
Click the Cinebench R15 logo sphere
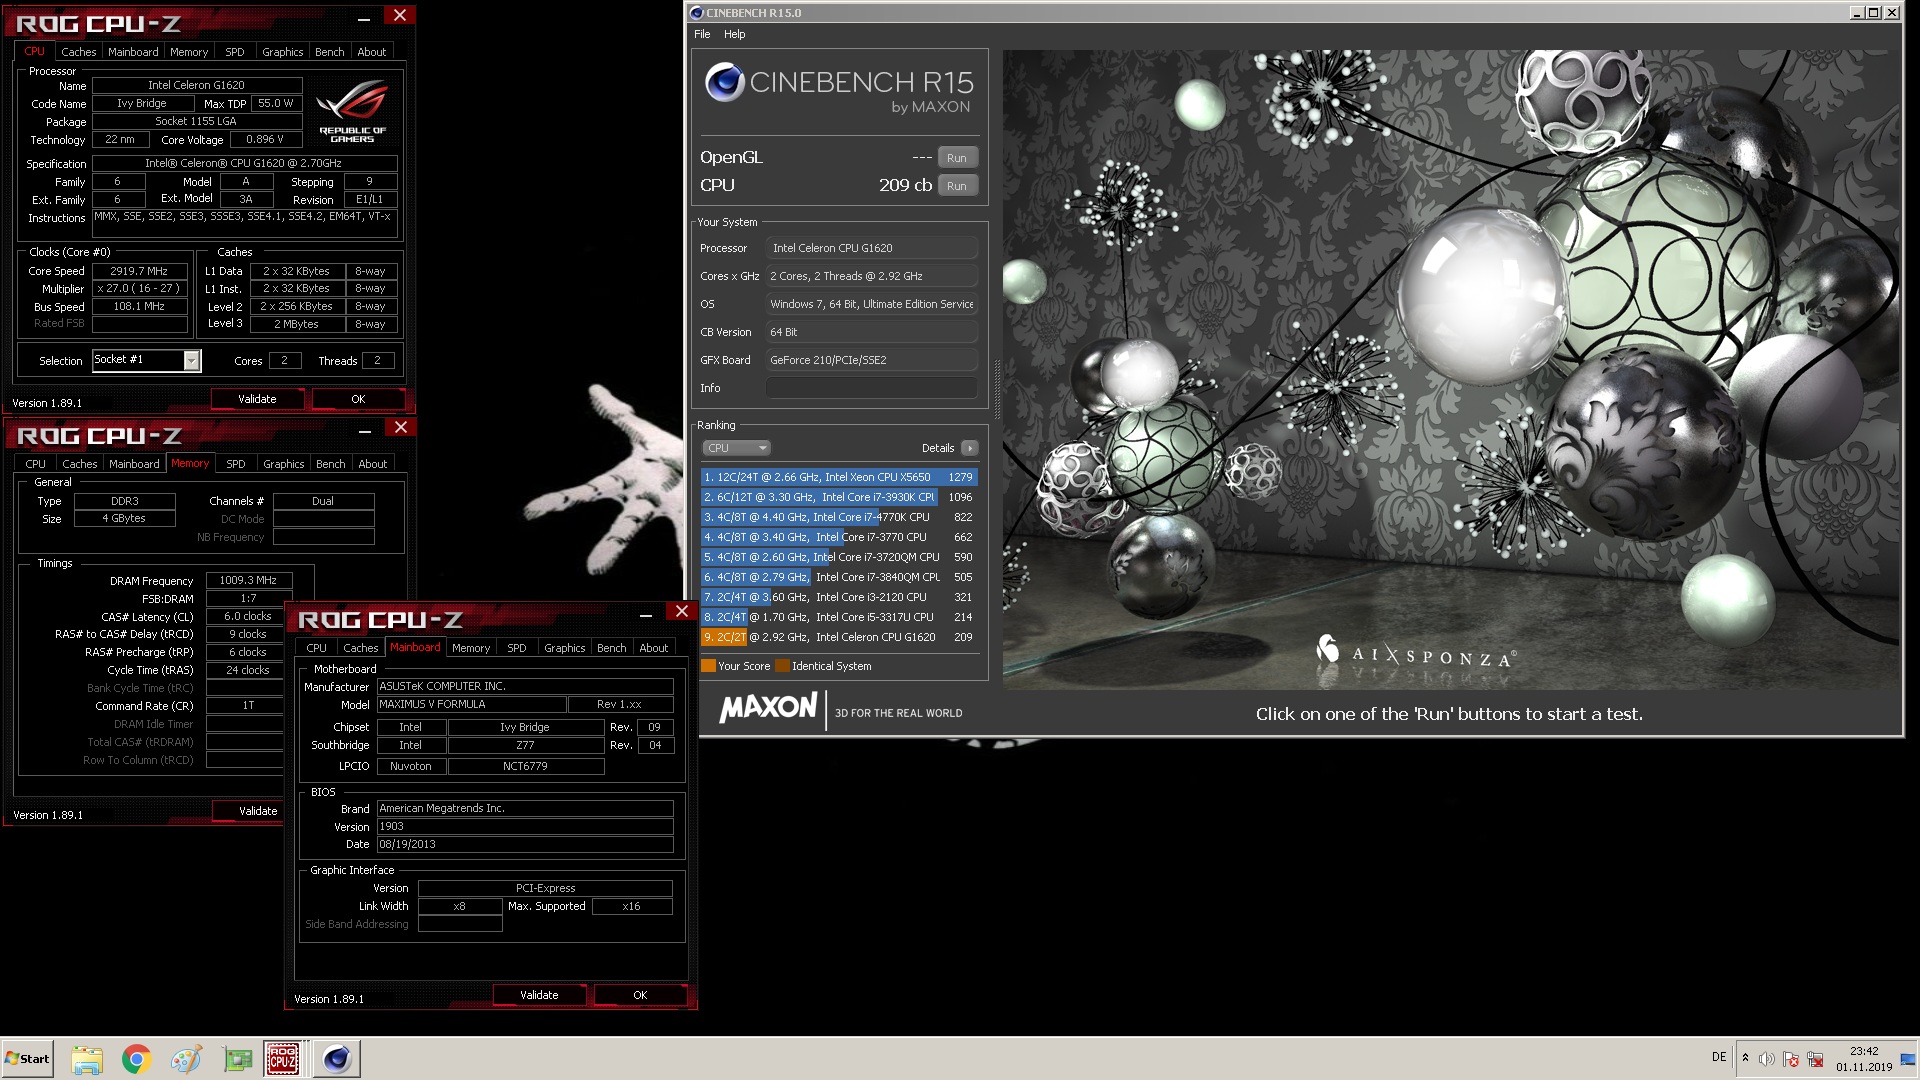(x=724, y=82)
